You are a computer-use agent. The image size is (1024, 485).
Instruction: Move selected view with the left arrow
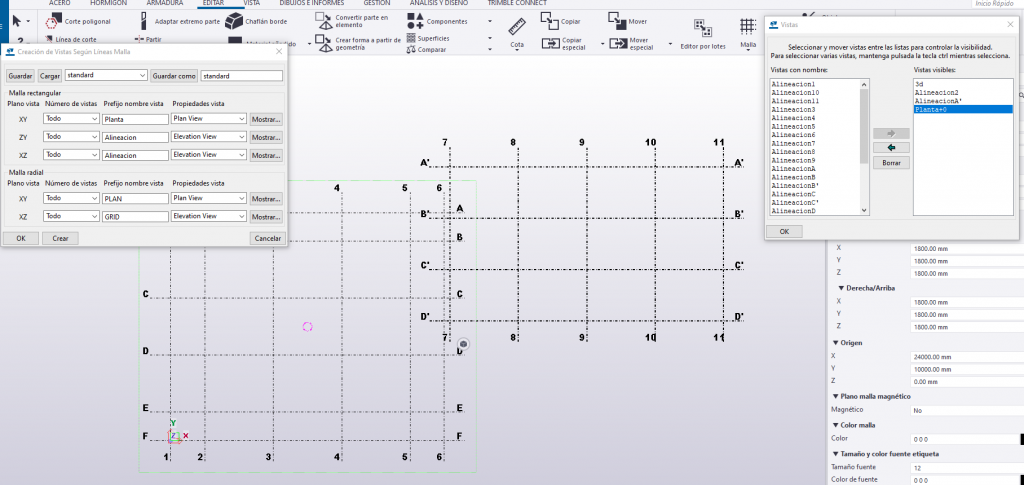[891, 148]
